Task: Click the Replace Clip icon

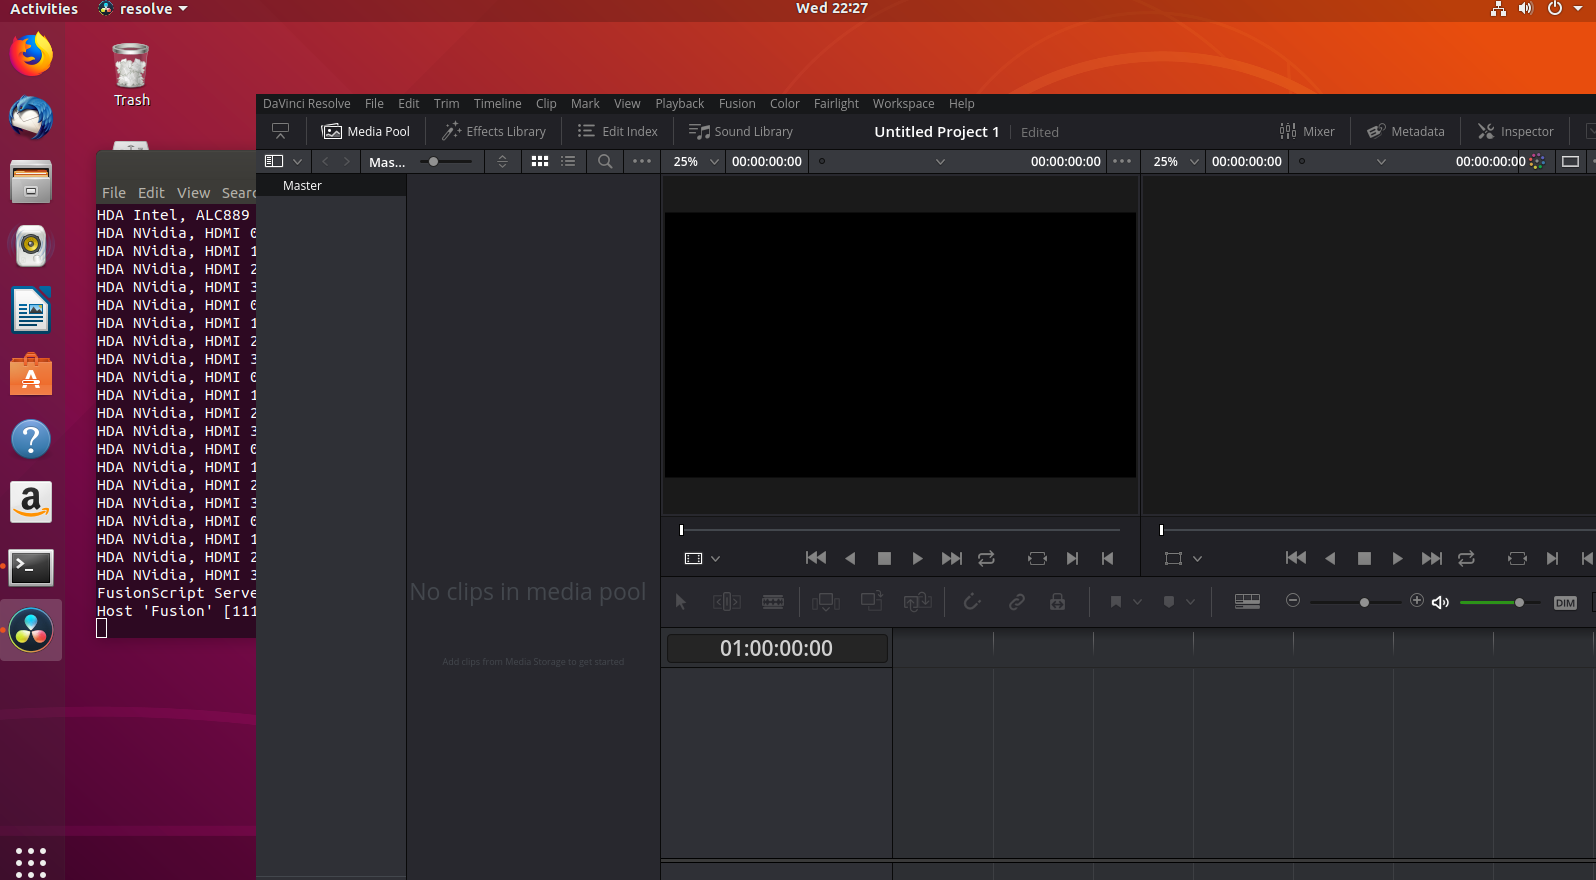Action: 917,601
